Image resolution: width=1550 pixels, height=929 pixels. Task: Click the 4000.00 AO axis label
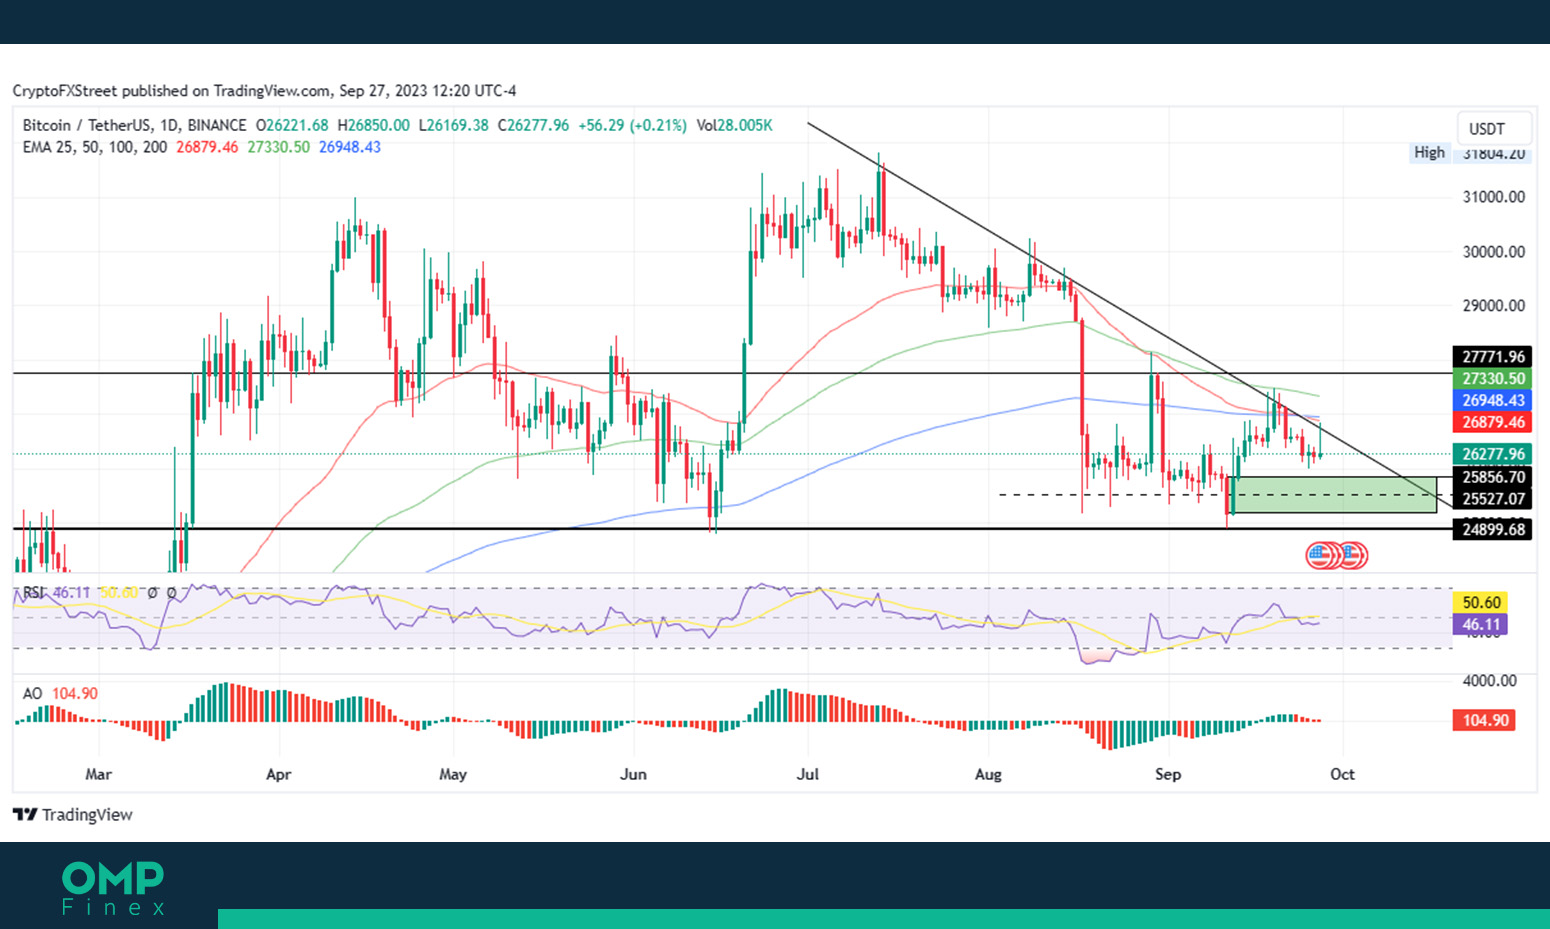[1490, 681]
